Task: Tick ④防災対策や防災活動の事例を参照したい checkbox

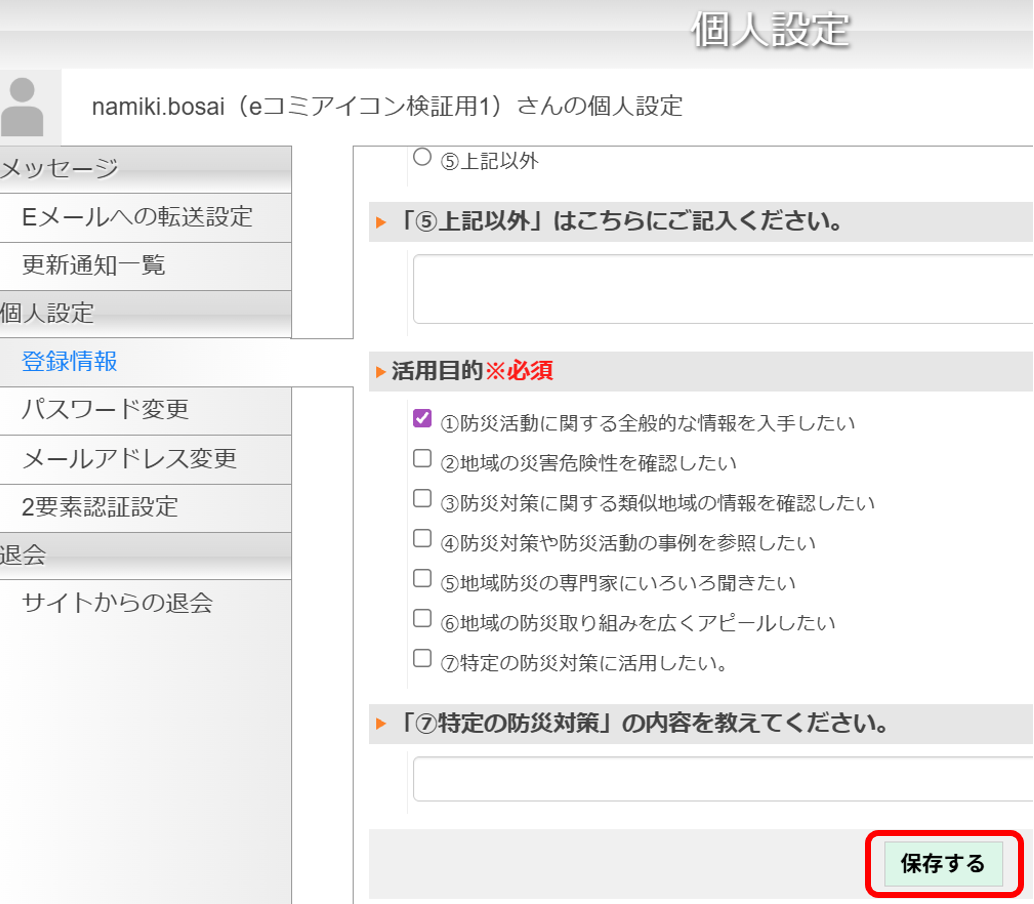Action: coord(422,539)
